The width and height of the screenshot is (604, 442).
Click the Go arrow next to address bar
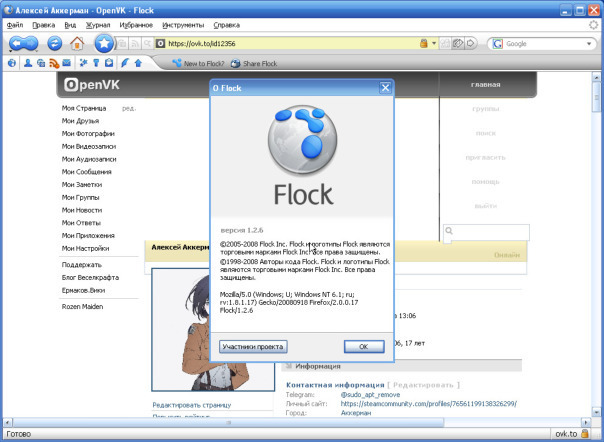[x=470, y=43]
